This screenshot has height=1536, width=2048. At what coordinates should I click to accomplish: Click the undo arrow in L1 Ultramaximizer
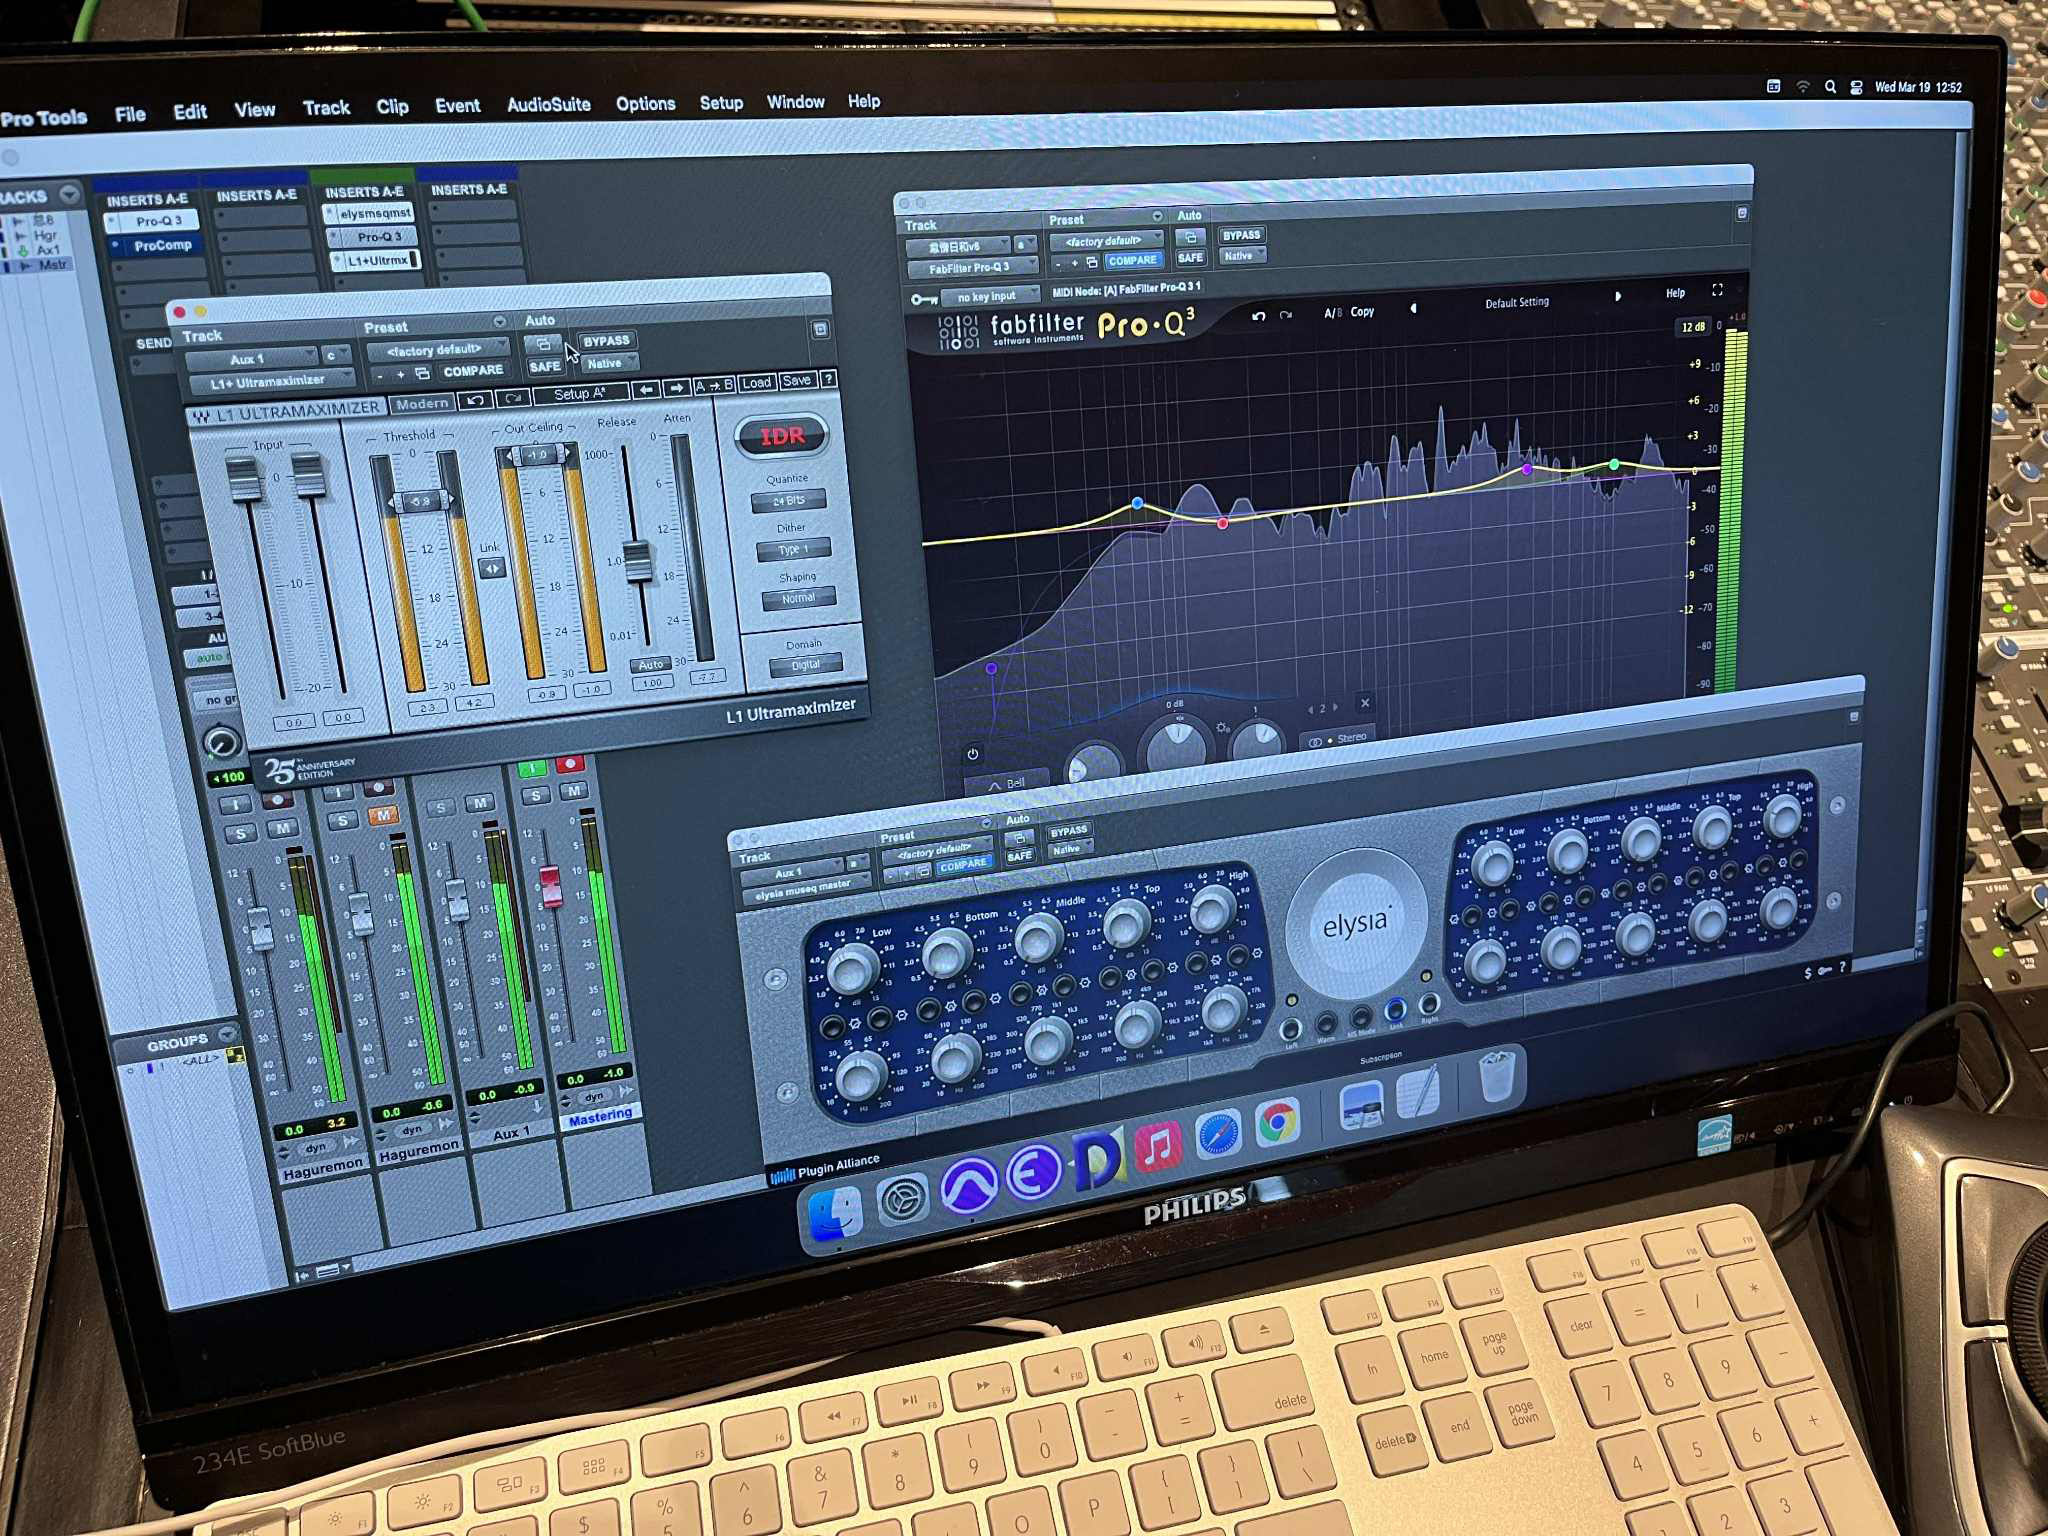476,400
